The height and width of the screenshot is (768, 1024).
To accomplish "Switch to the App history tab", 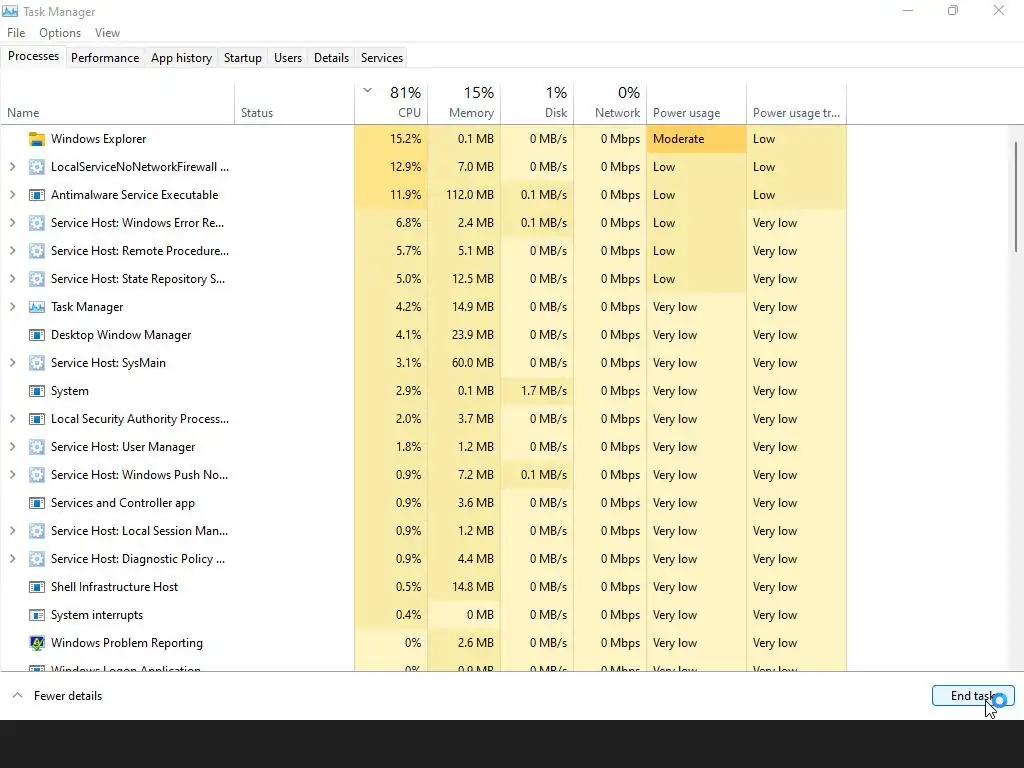I will click(x=182, y=58).
